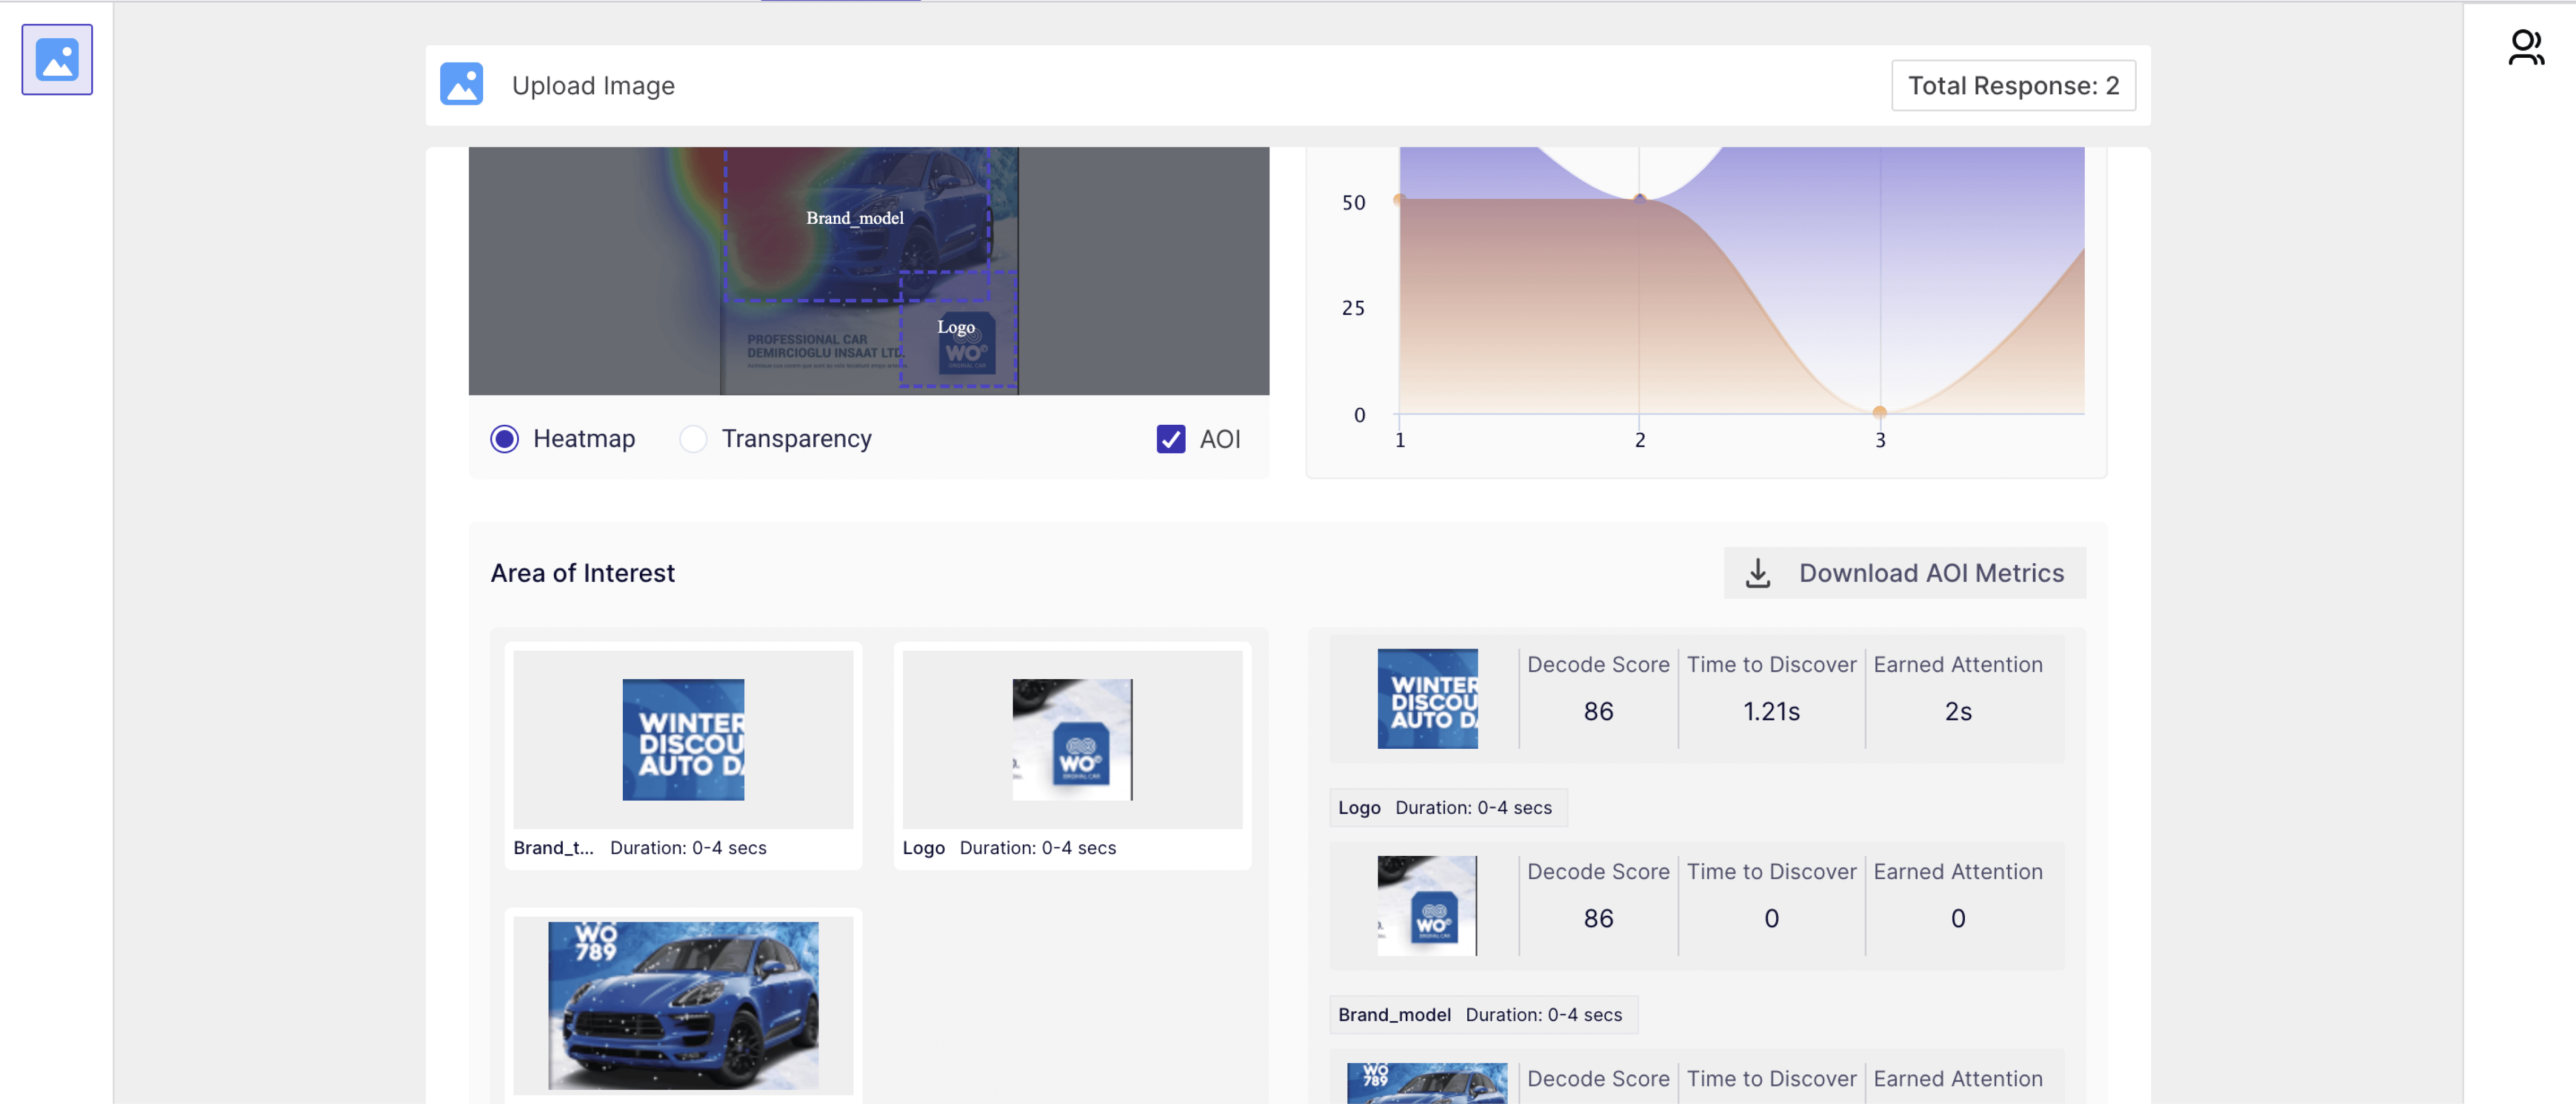Screen dimensions: 2576x1104
Task: Click the Earned Attention value 2s
Action: 1958,711
